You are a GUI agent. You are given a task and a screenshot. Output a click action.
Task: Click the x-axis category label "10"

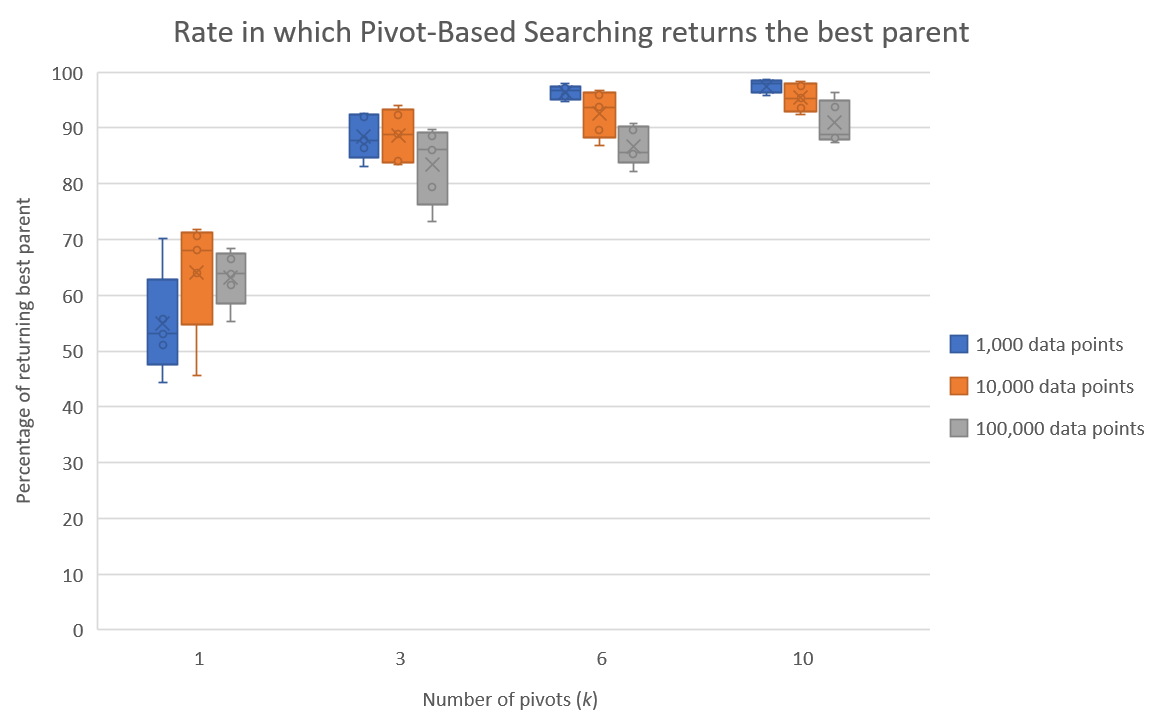point(801,659)
